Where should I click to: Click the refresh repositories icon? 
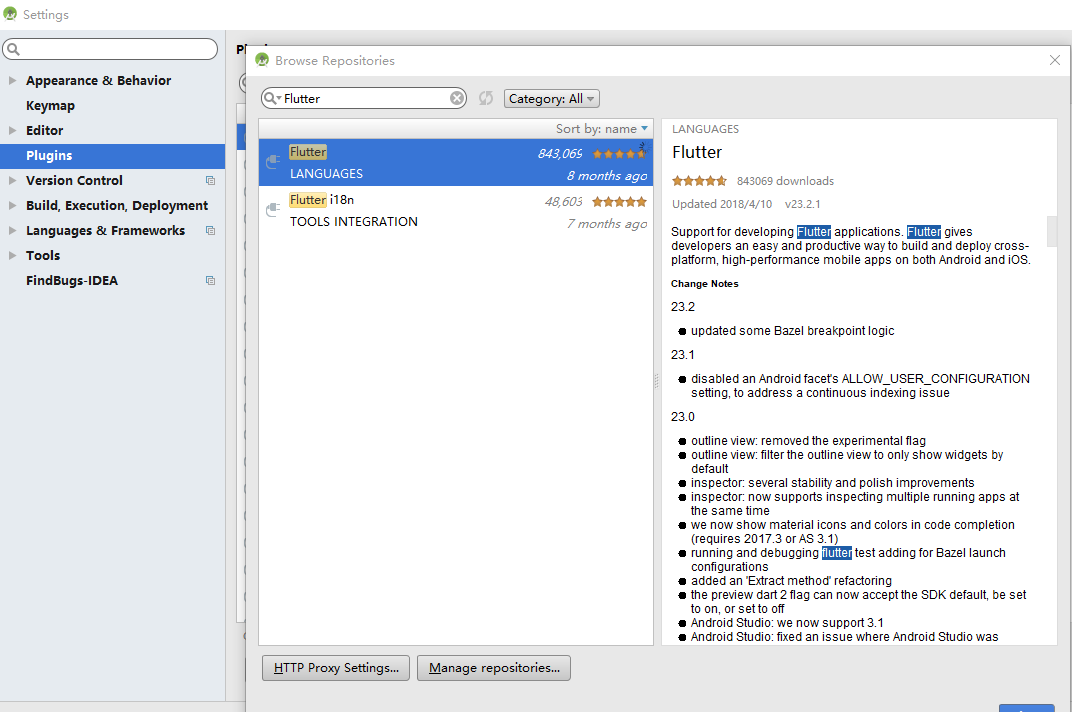486,98
